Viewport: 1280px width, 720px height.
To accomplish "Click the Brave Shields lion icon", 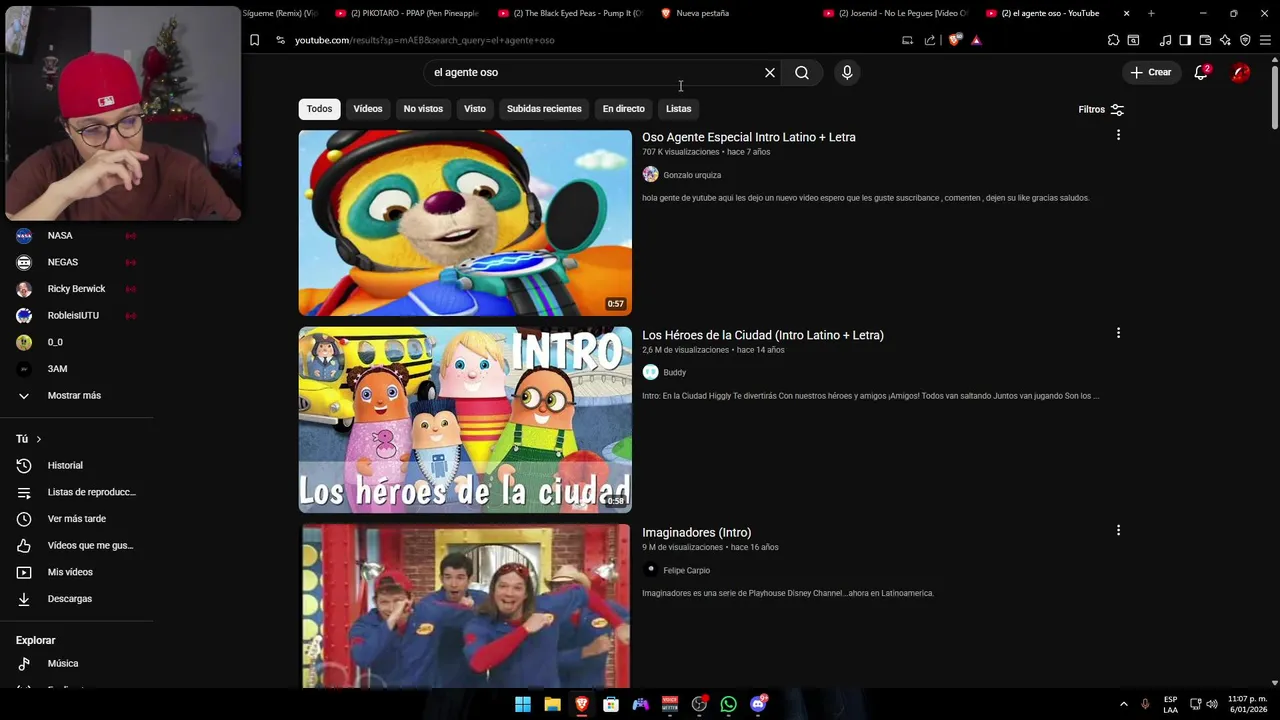I will point(954,40).
